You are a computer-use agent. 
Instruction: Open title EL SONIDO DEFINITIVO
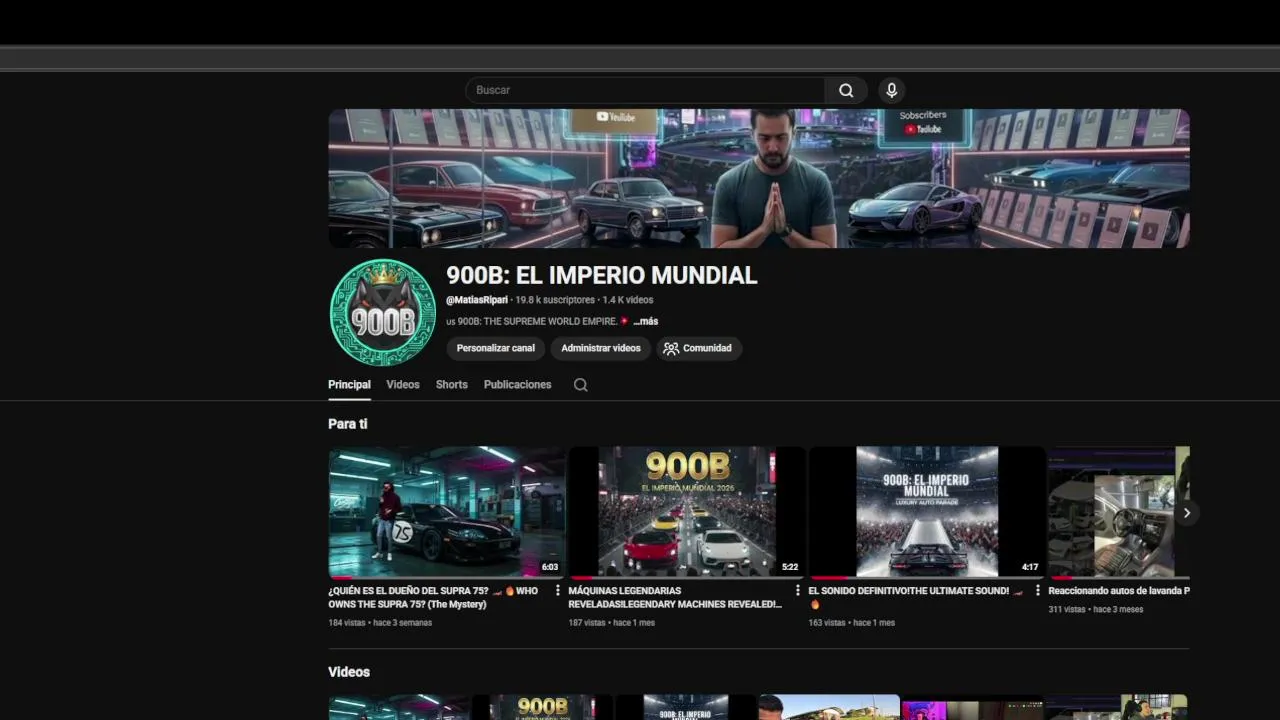coord(915,597)
